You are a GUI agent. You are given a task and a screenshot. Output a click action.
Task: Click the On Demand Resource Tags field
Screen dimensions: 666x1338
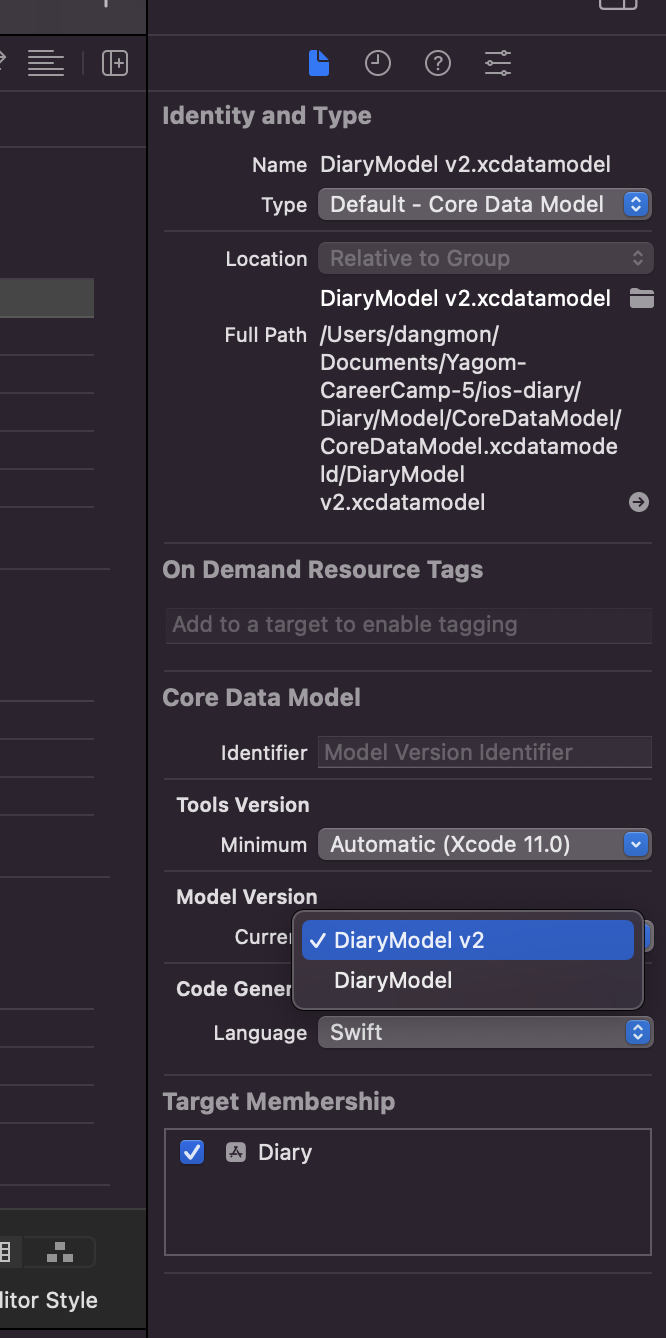tap(408, 625)
